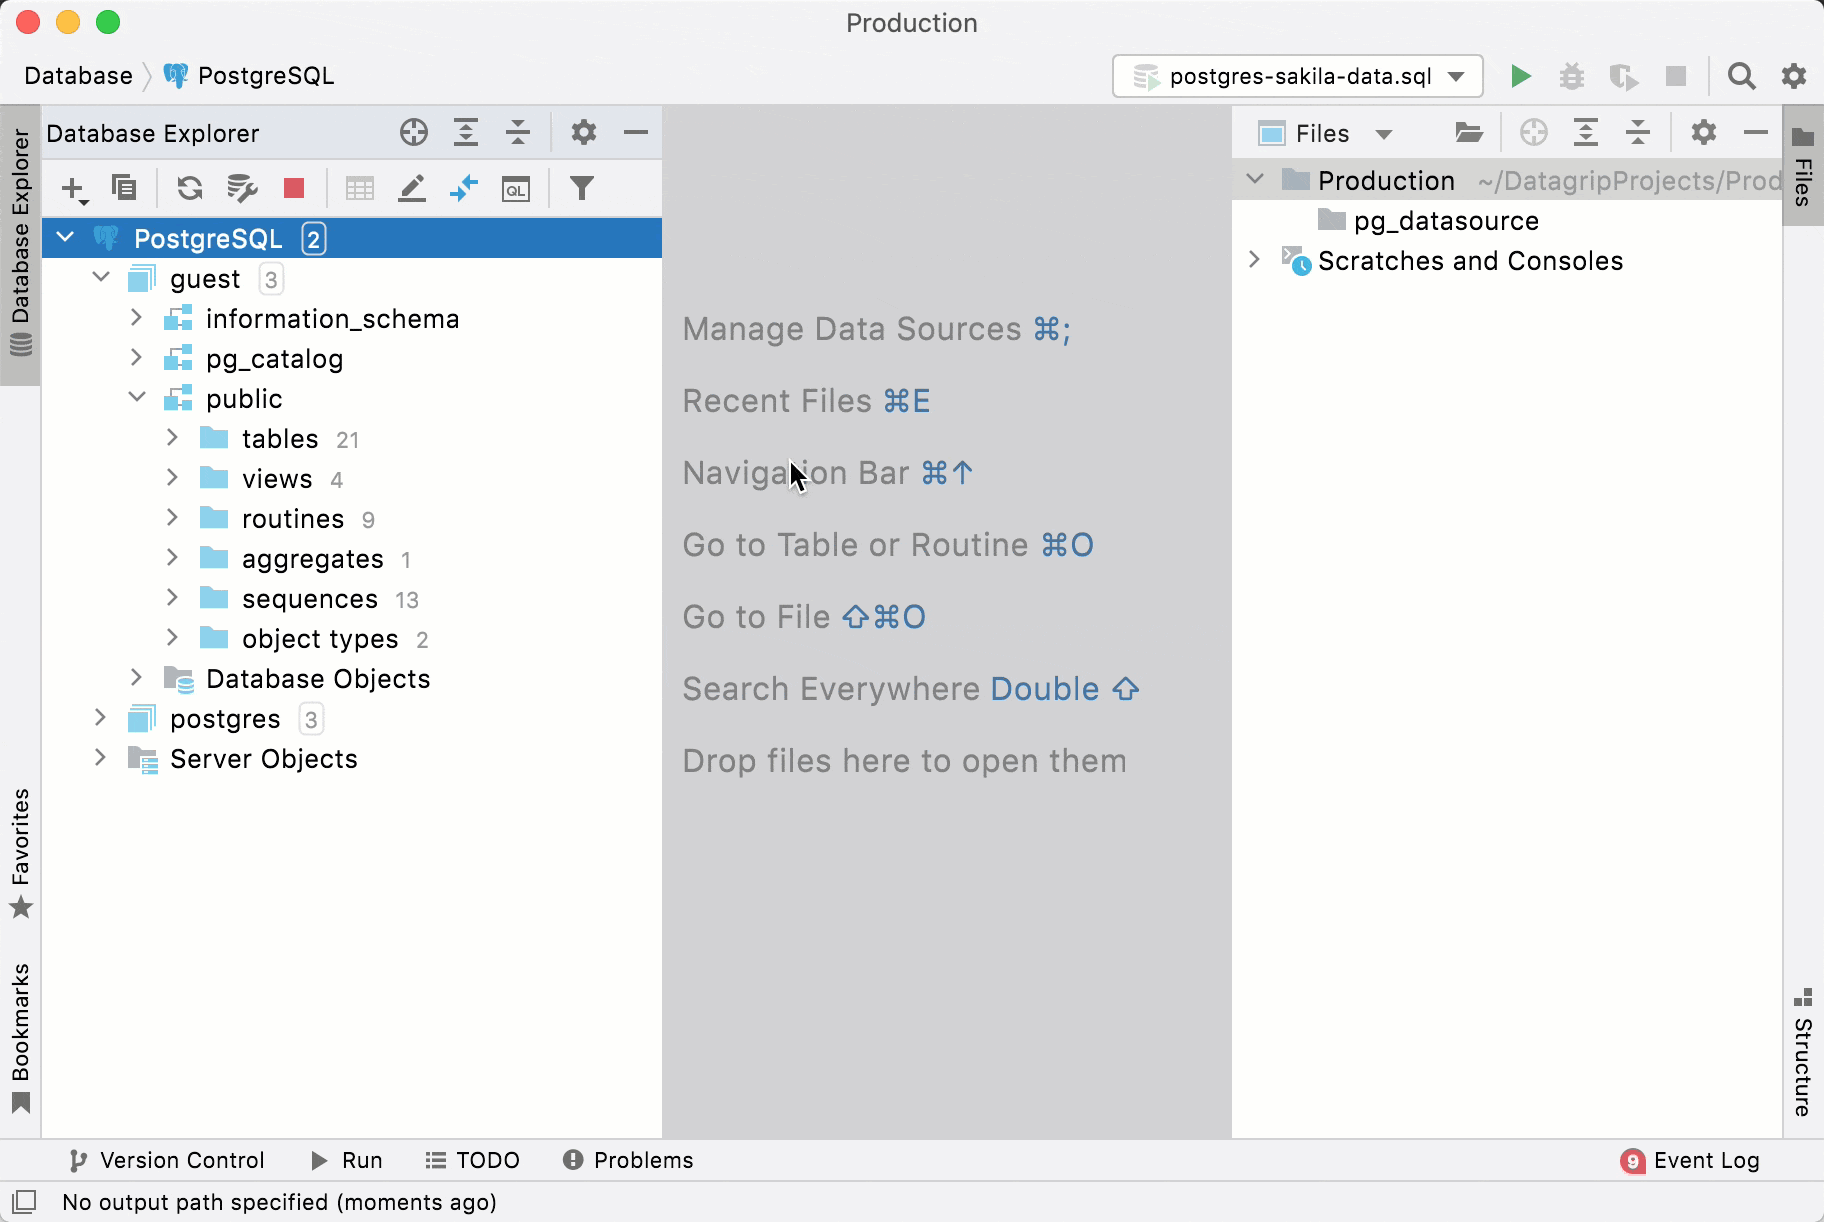
Task: Add a new data source with plus icon
Action: [x=74, y=188]
